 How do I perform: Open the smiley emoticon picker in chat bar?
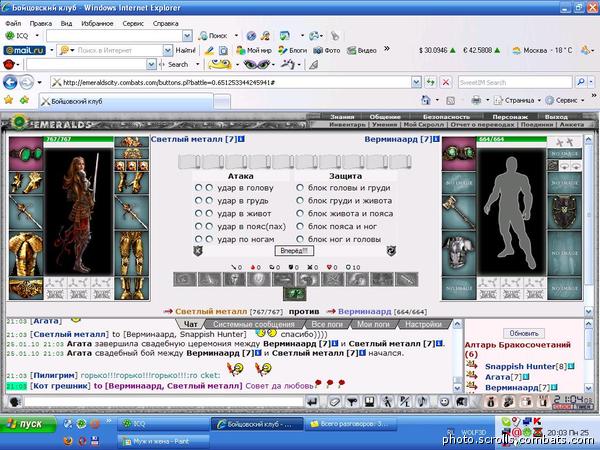pyautogui.click(x=444, y=402)
